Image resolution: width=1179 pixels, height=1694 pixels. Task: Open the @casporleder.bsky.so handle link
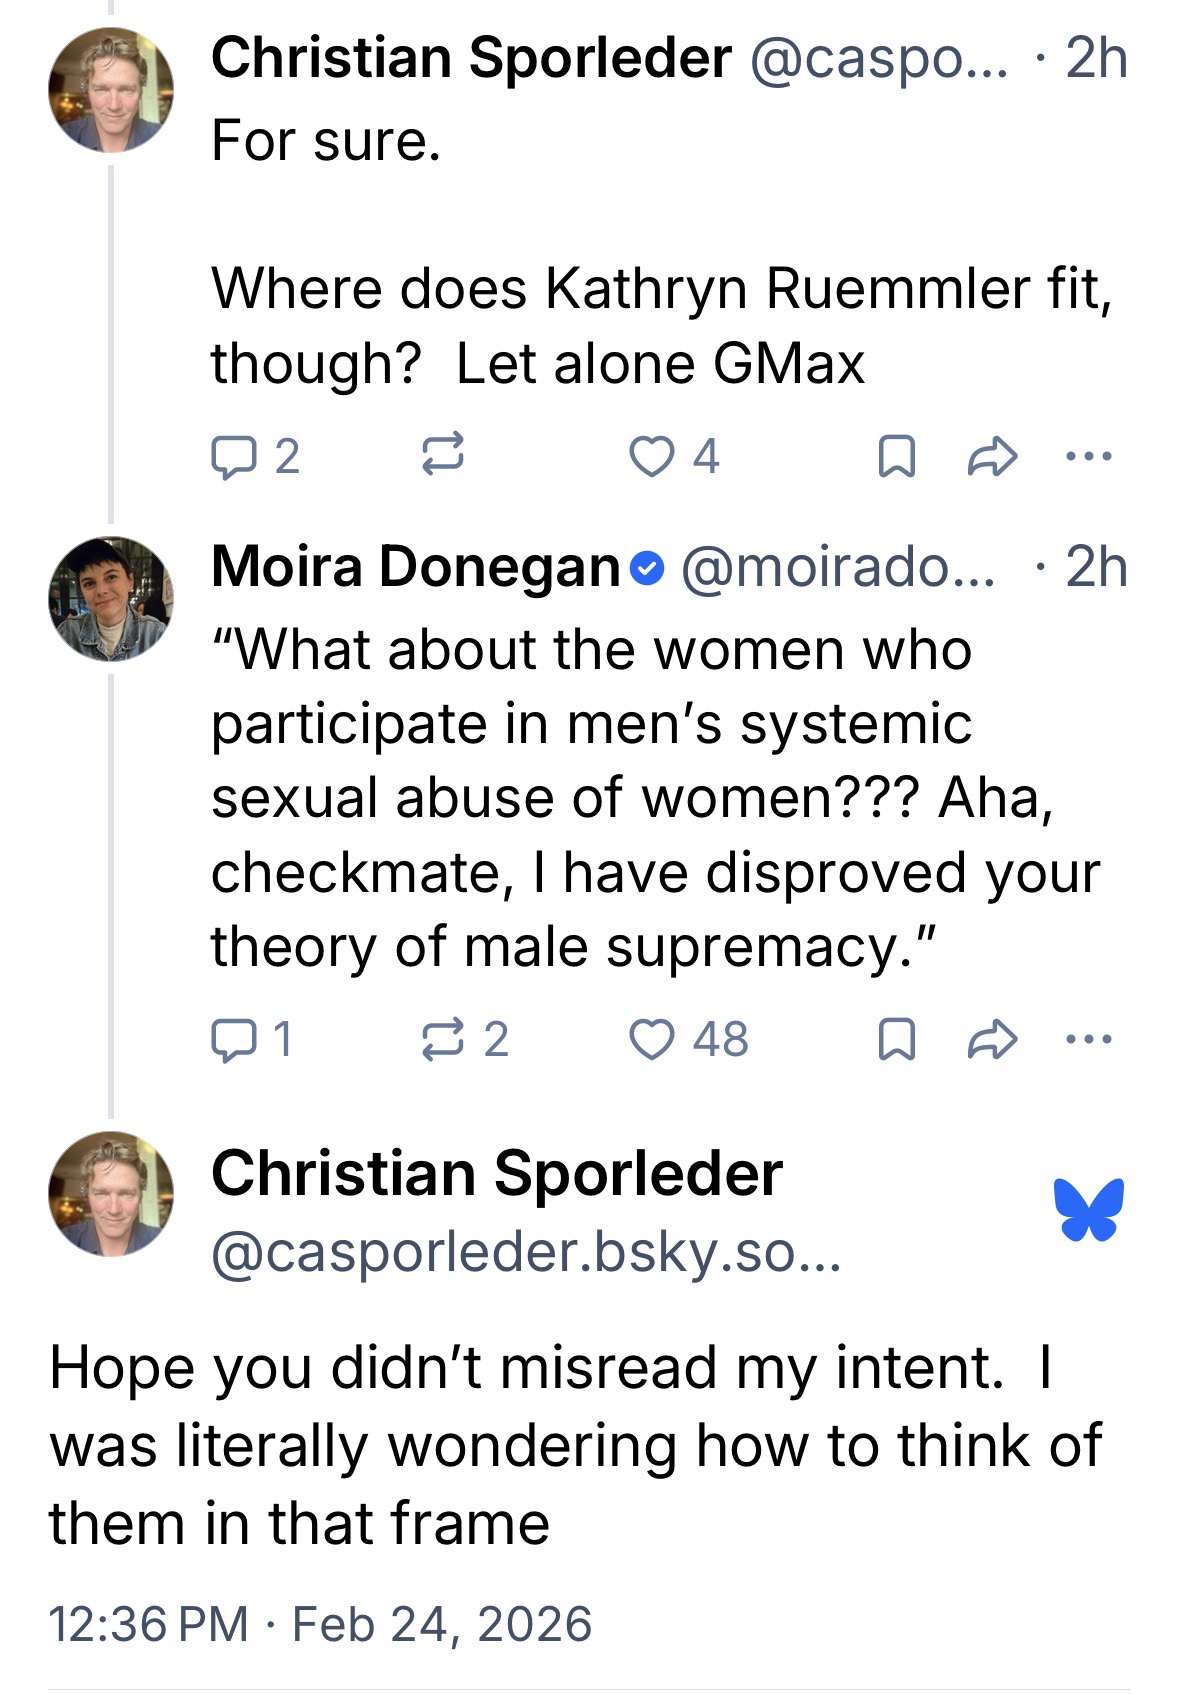(x=526, y=1252)
